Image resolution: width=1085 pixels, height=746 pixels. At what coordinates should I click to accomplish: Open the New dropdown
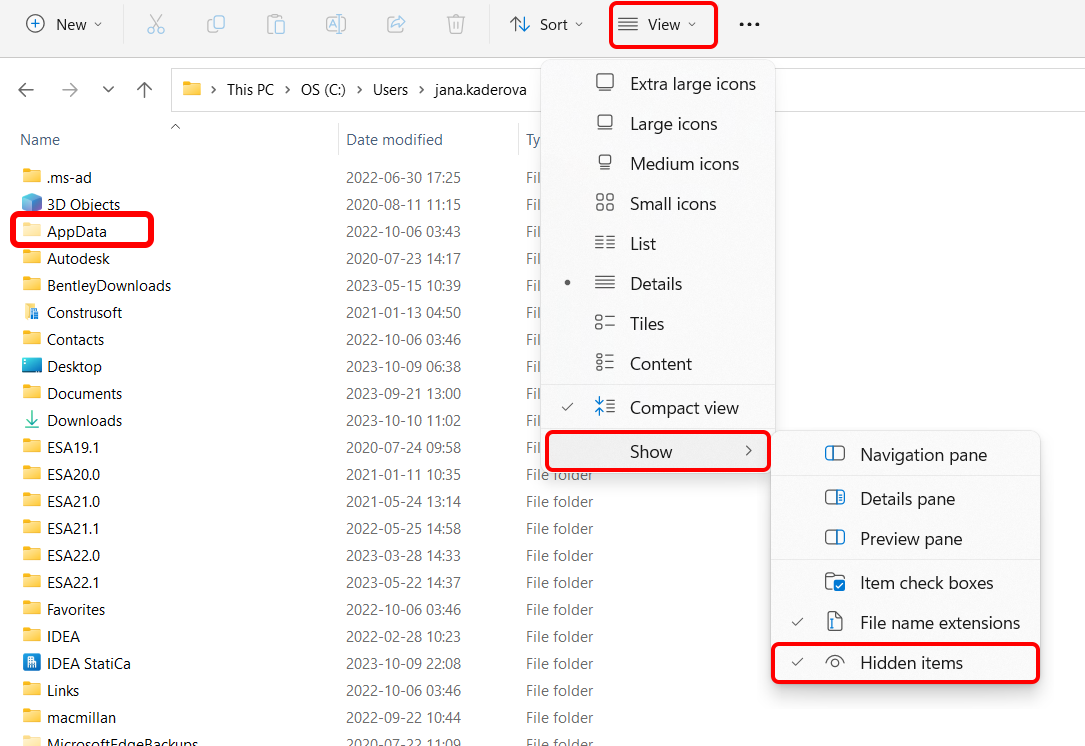pyautogui.click(x=64, y=24)
